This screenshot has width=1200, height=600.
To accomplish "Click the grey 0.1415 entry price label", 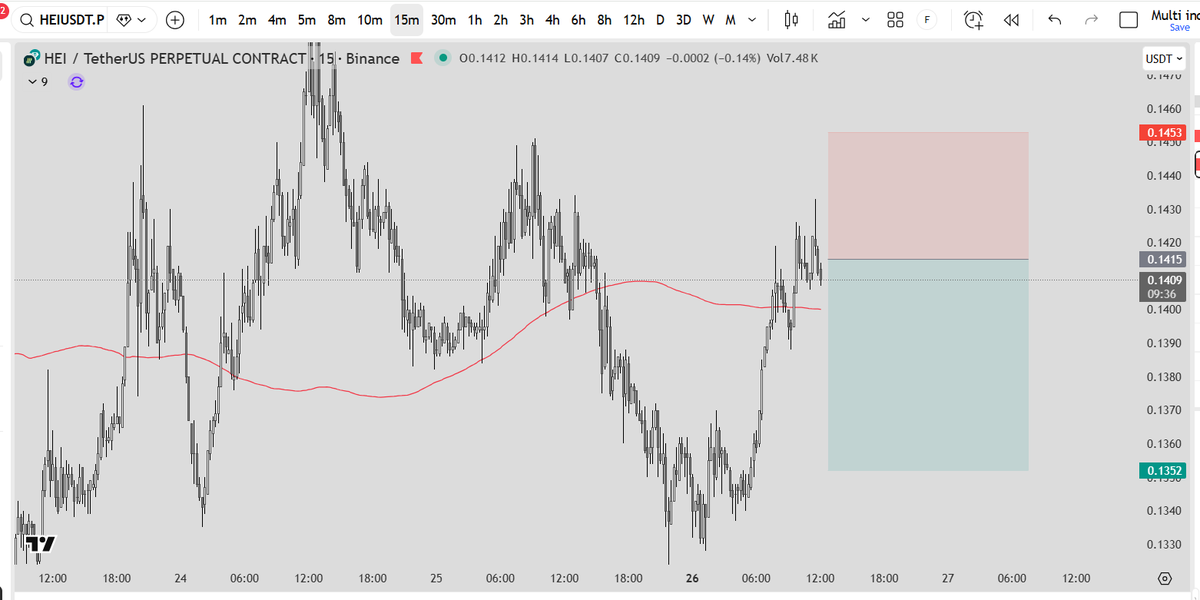I will pyautogui.click(x=1161, y=260).
